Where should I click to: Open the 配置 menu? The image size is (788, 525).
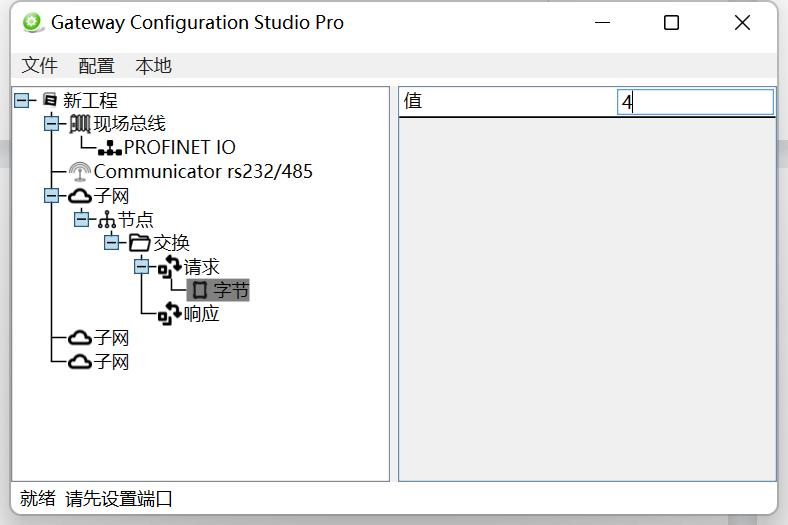coord(96,66)
